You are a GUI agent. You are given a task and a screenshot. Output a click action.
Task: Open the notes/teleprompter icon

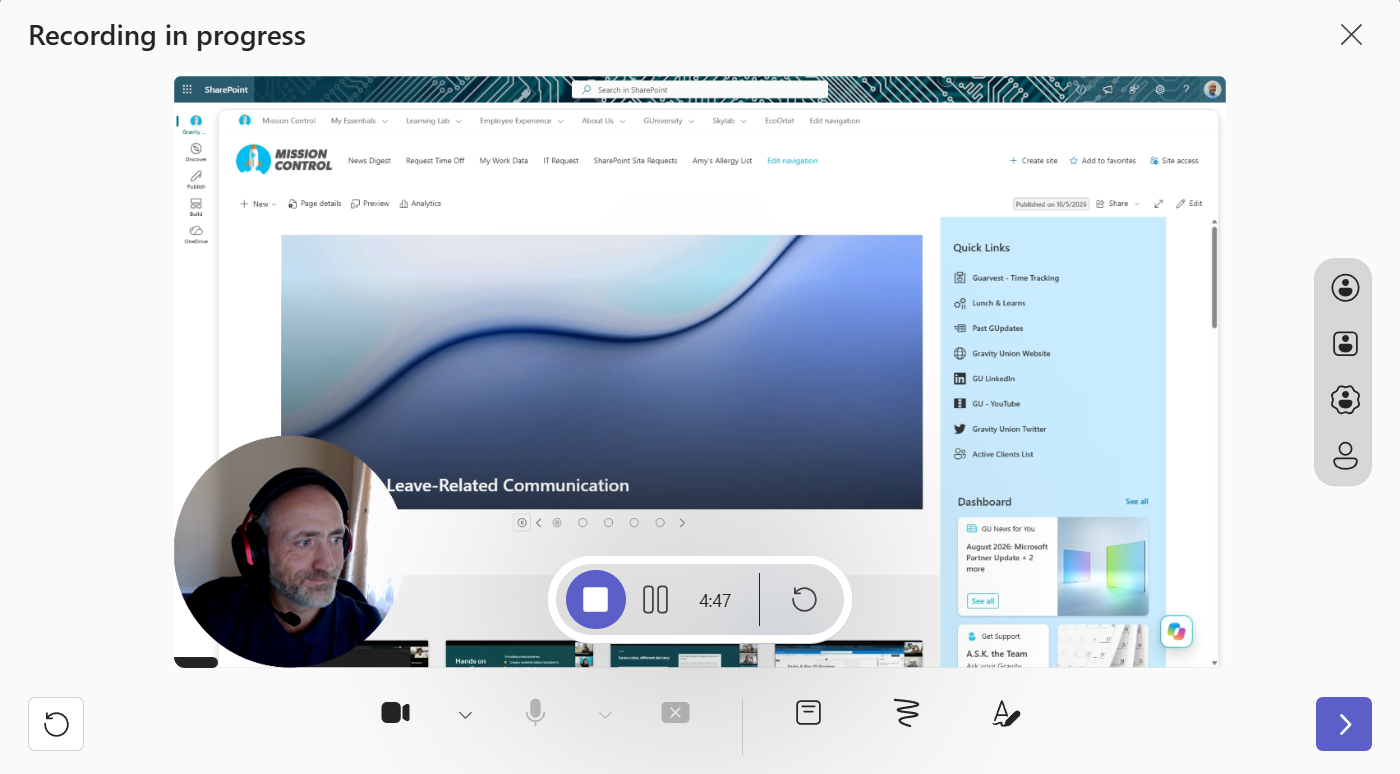click(808, 712)
